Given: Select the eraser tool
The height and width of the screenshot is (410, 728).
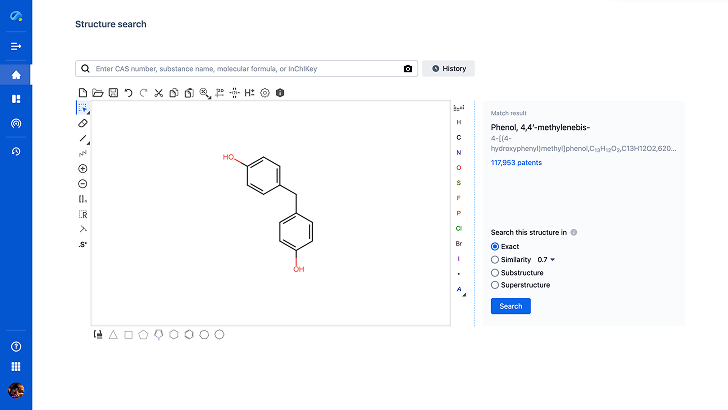Looking at the screenshot, I should pyautogui.click(x=83, y=123).
